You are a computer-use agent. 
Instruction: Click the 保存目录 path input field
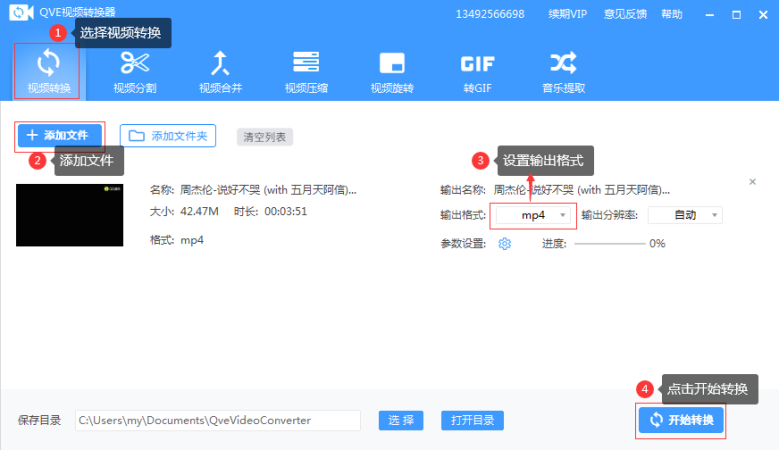pyautogui.click(x=218, y=420)
